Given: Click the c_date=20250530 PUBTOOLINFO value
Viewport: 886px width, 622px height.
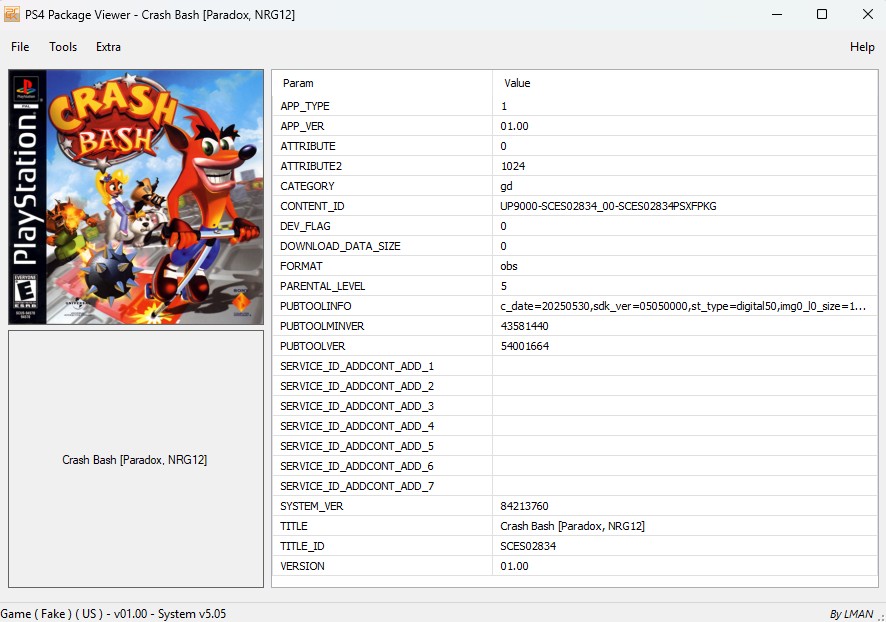Looking at the screenshot, I should tap(683, 306).
